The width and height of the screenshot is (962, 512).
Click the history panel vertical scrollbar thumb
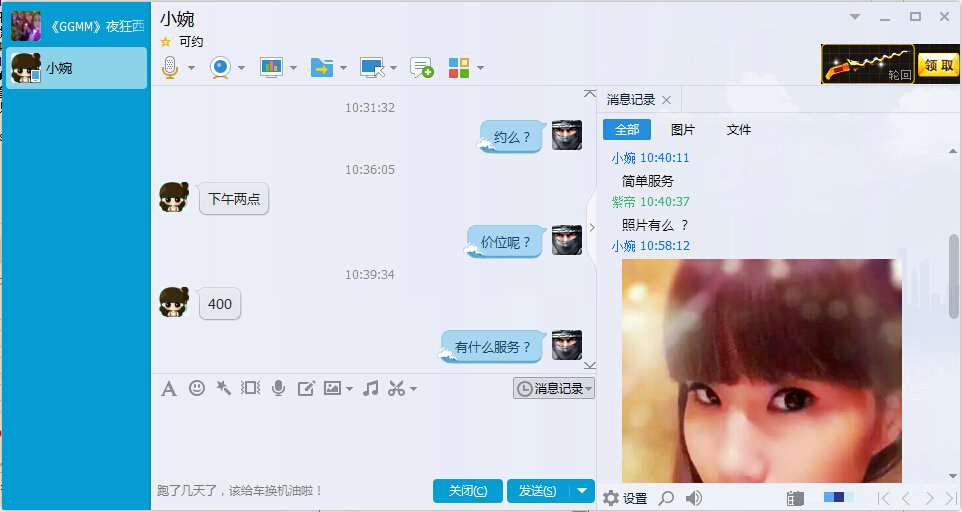pyautogui.click(x=953, y=276)
